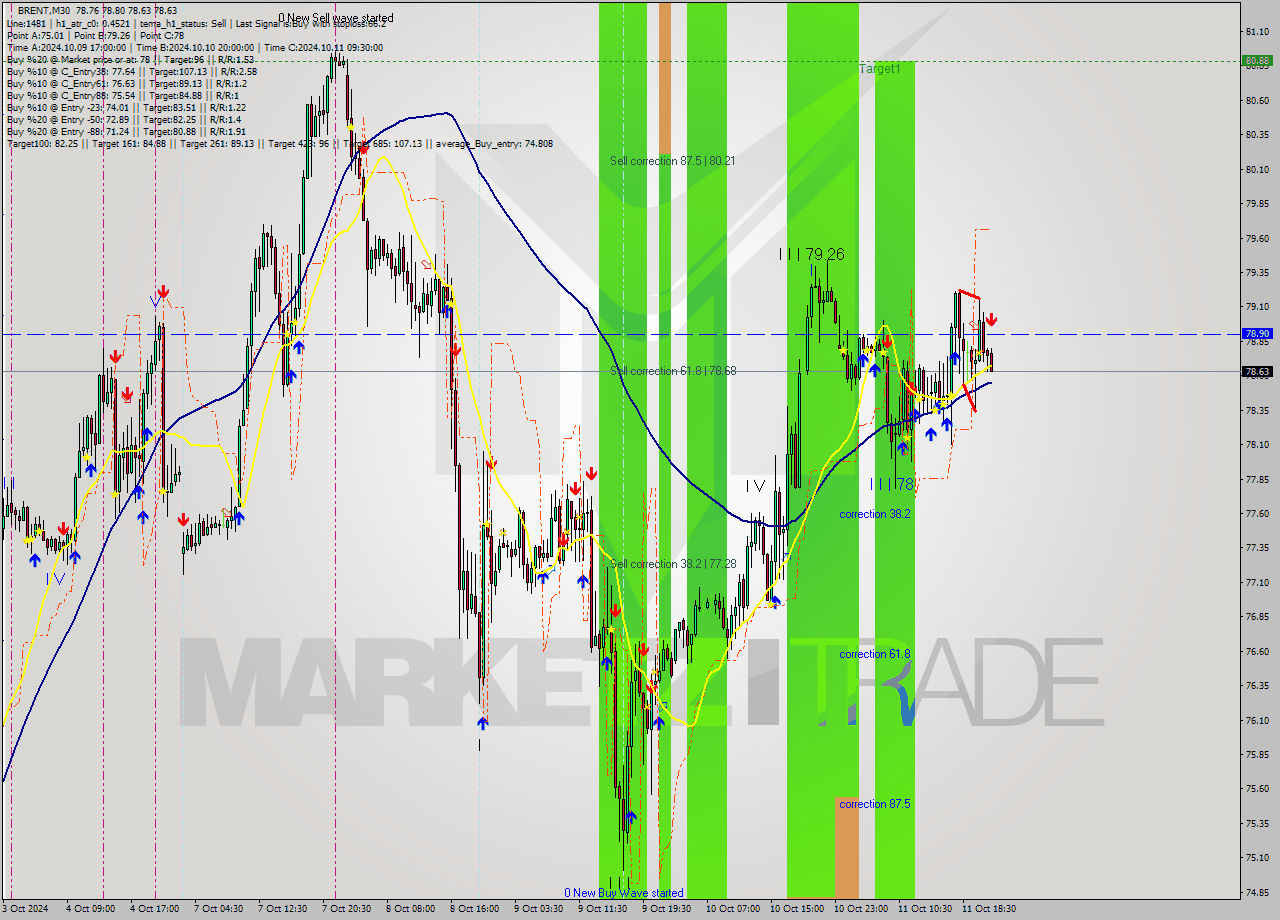Click the blue 'correction 87.5' label
The width and height of the screenshot is (1280, 920).
875,804
